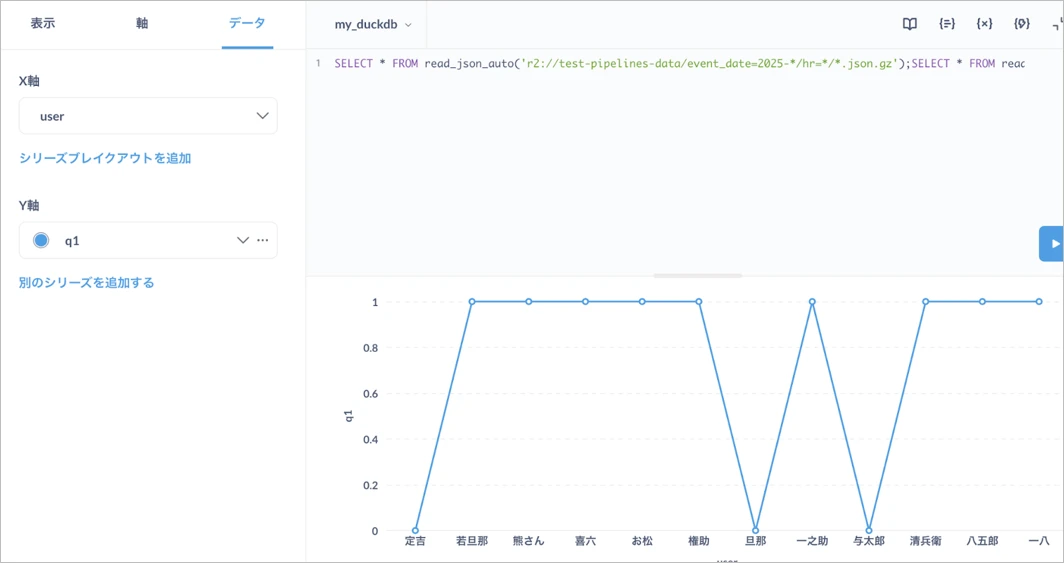Open the Y軸 q1 column dropdown chevron
Screen dimensions: 1064x563
pos(242,241)
